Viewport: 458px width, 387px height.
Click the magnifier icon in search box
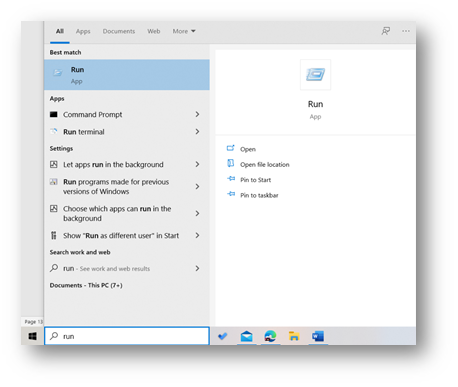point(54,336)
